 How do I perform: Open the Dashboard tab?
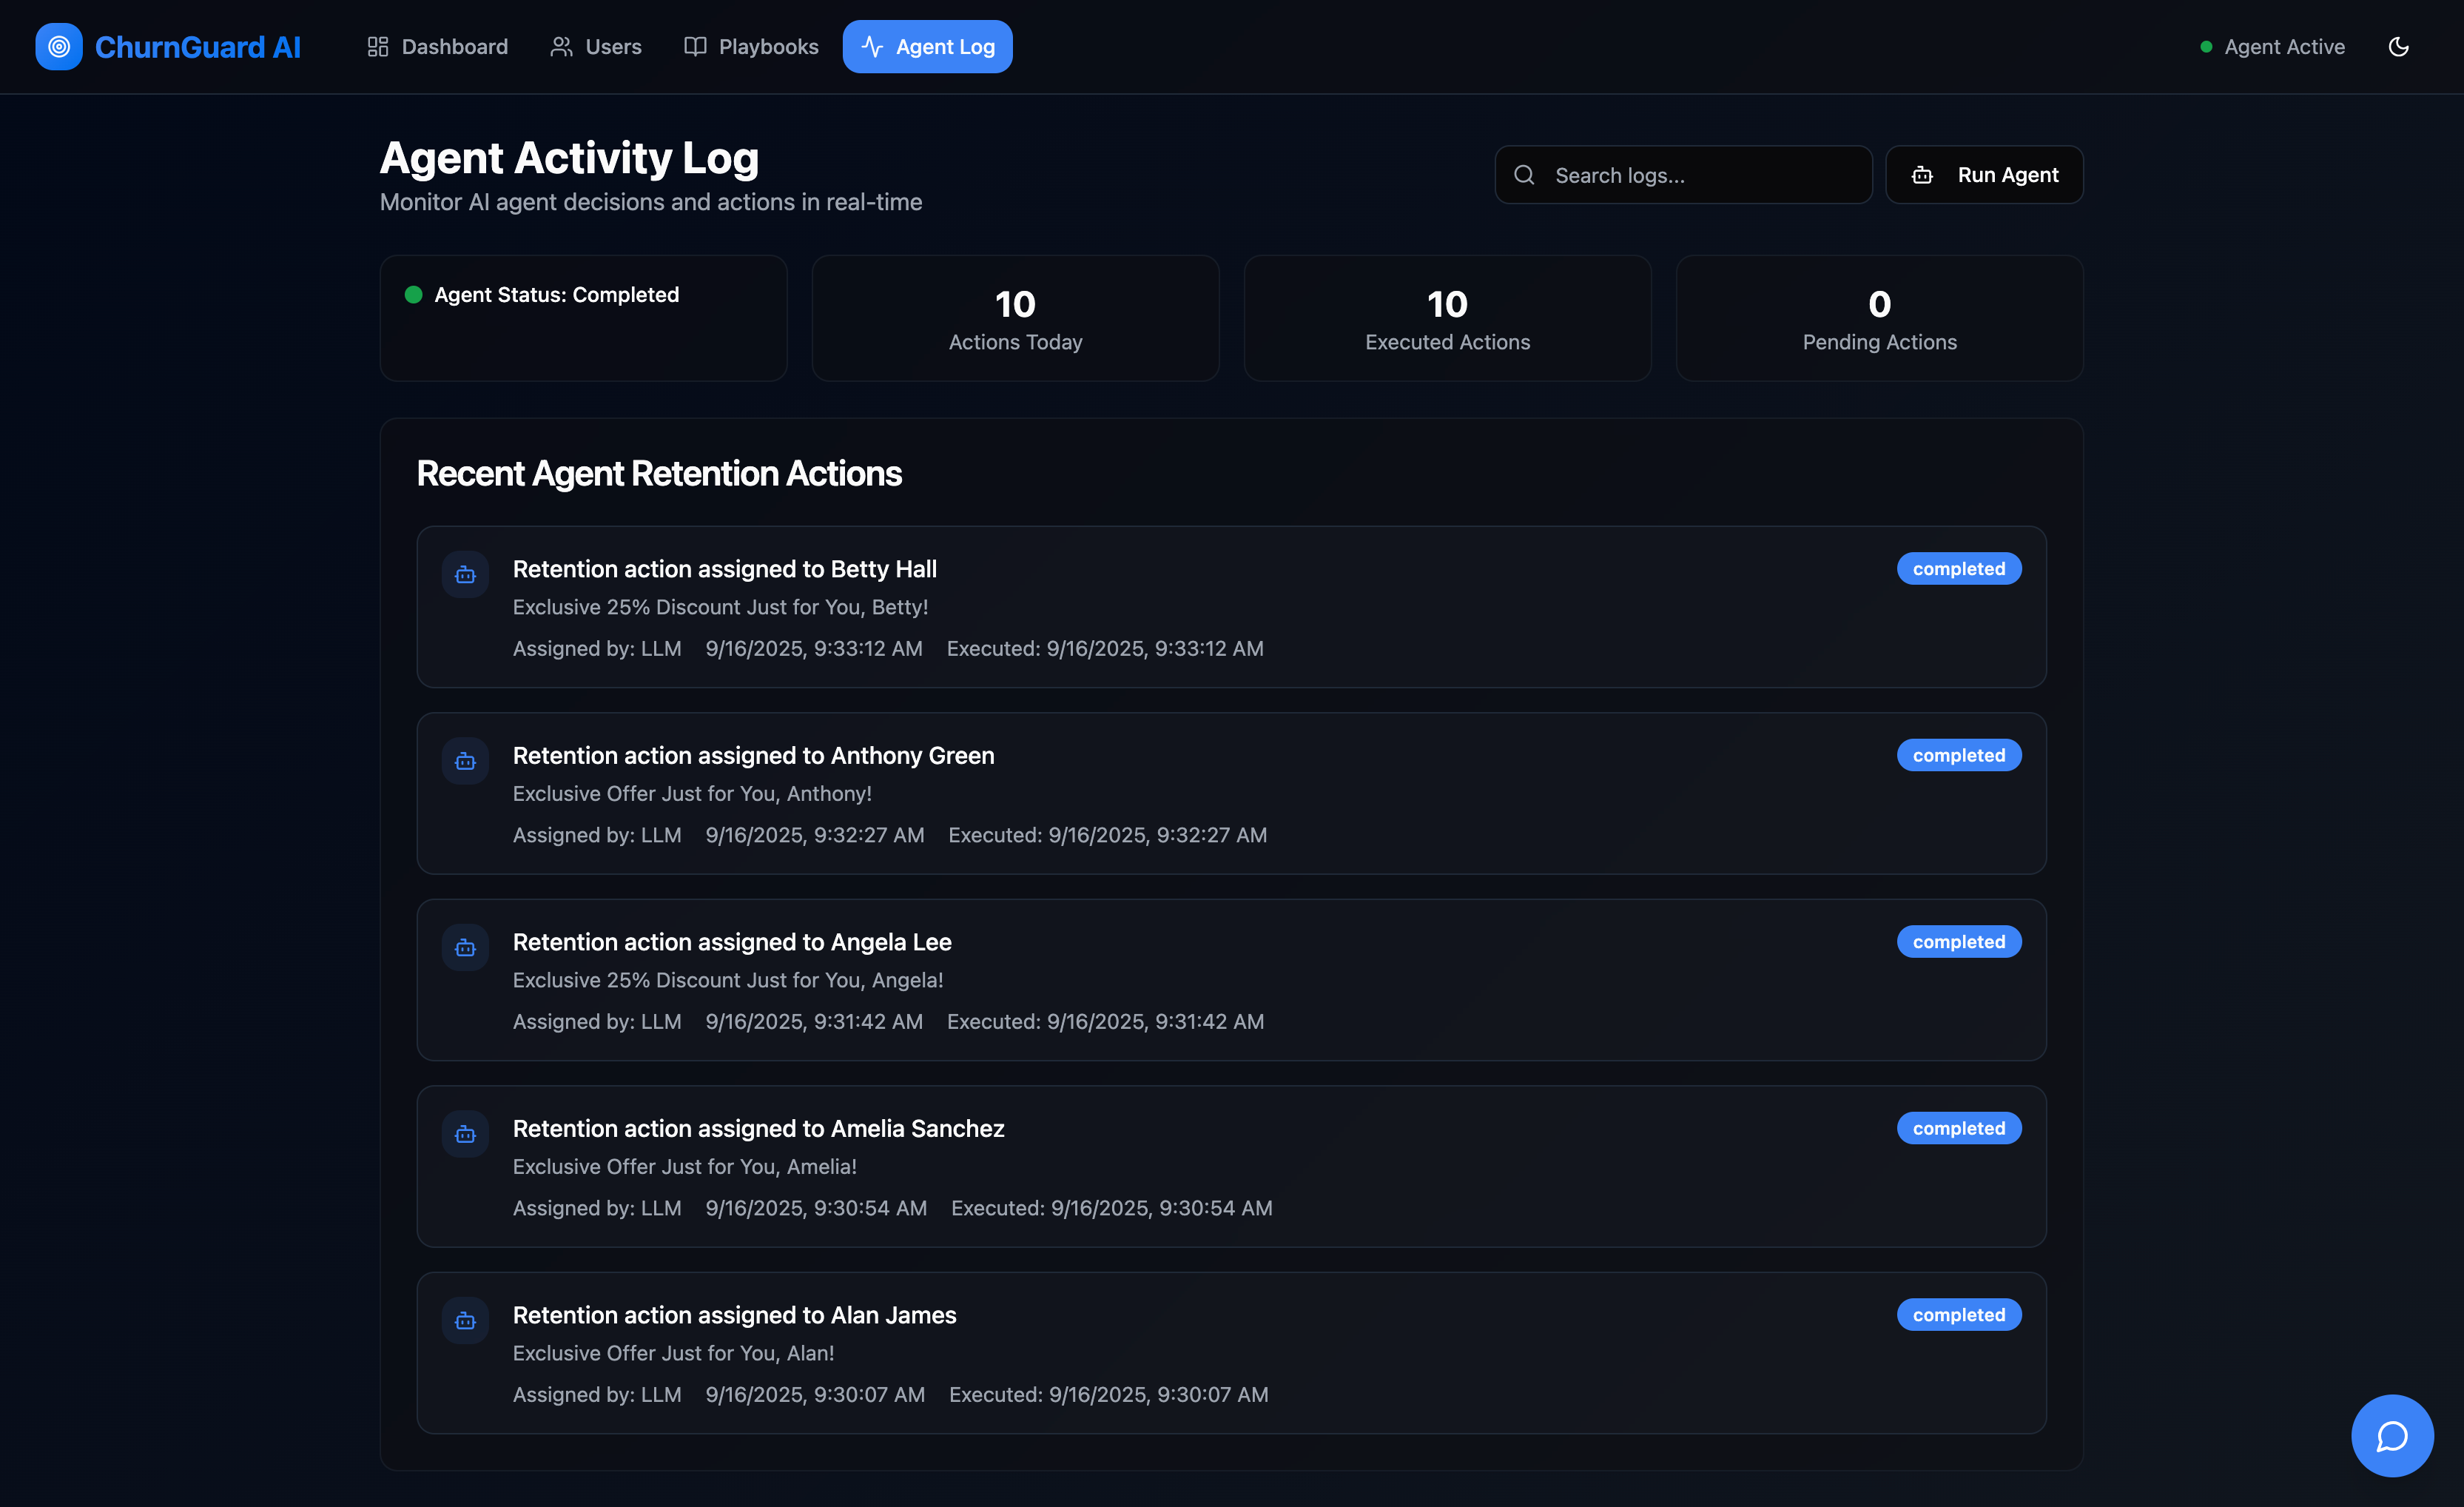437,47
